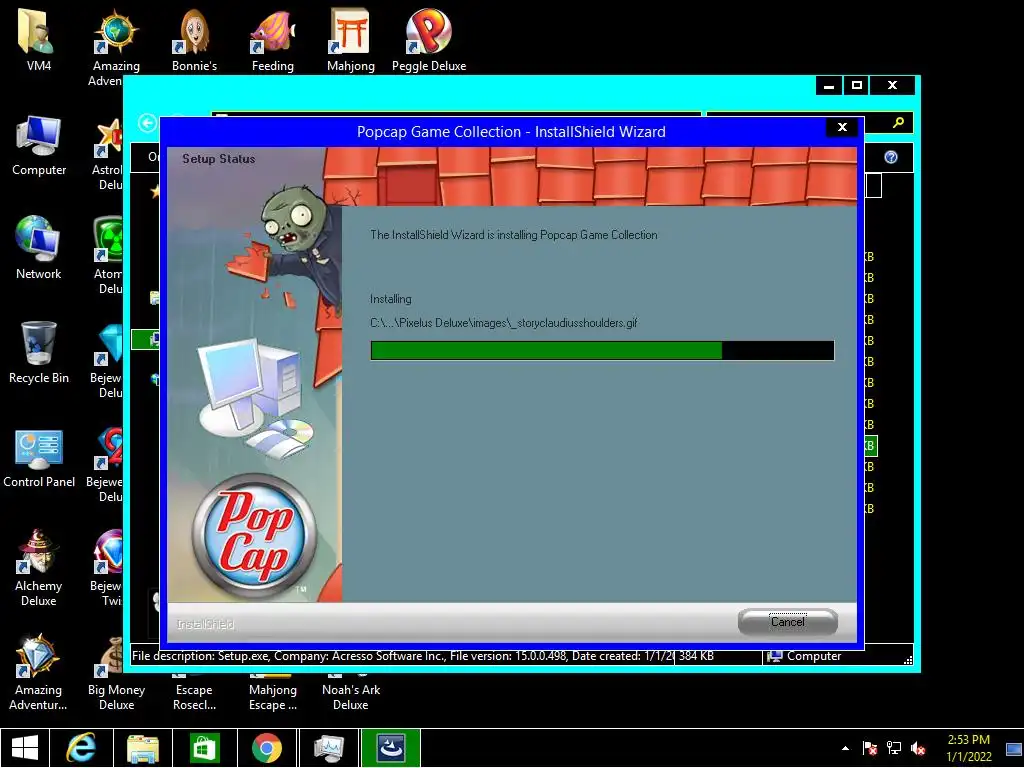Screen dimensions: 1024x768
Task: Open the system monitor taskbar icon
Action: pyautogui.click(x=328, y=748)
